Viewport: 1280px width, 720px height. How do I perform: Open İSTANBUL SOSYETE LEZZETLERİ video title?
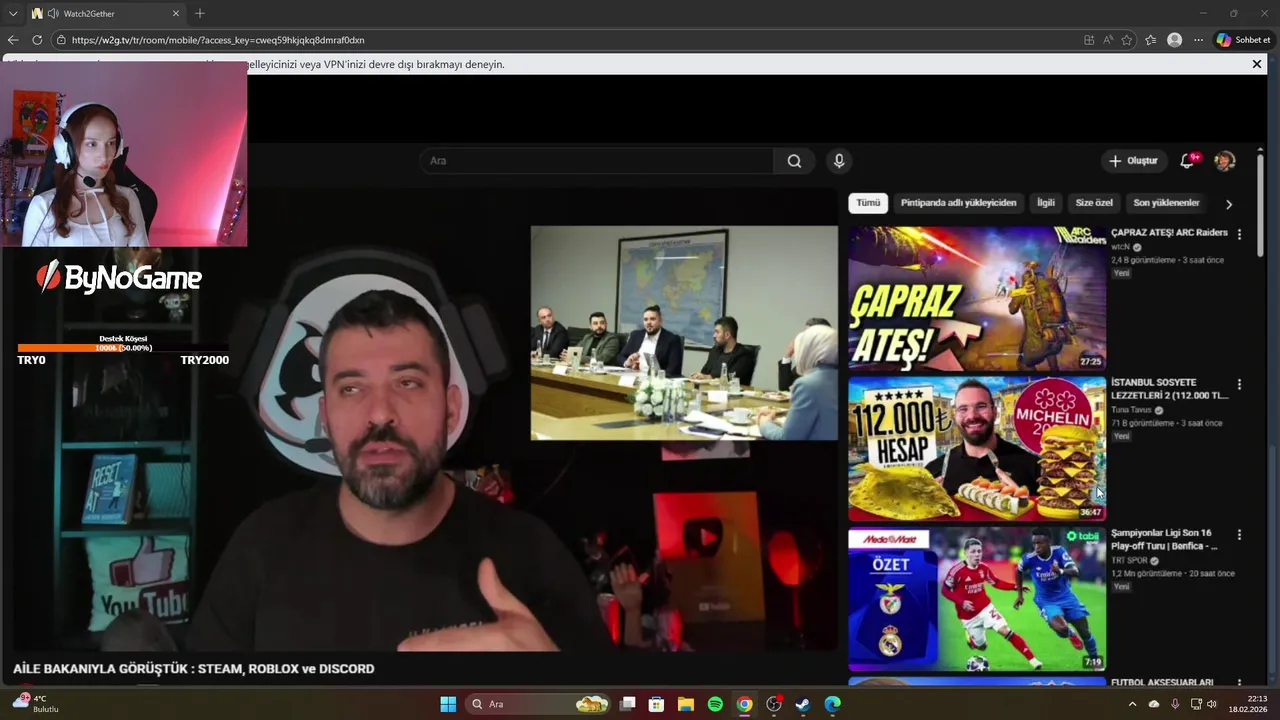click(x=1169, y=389)
